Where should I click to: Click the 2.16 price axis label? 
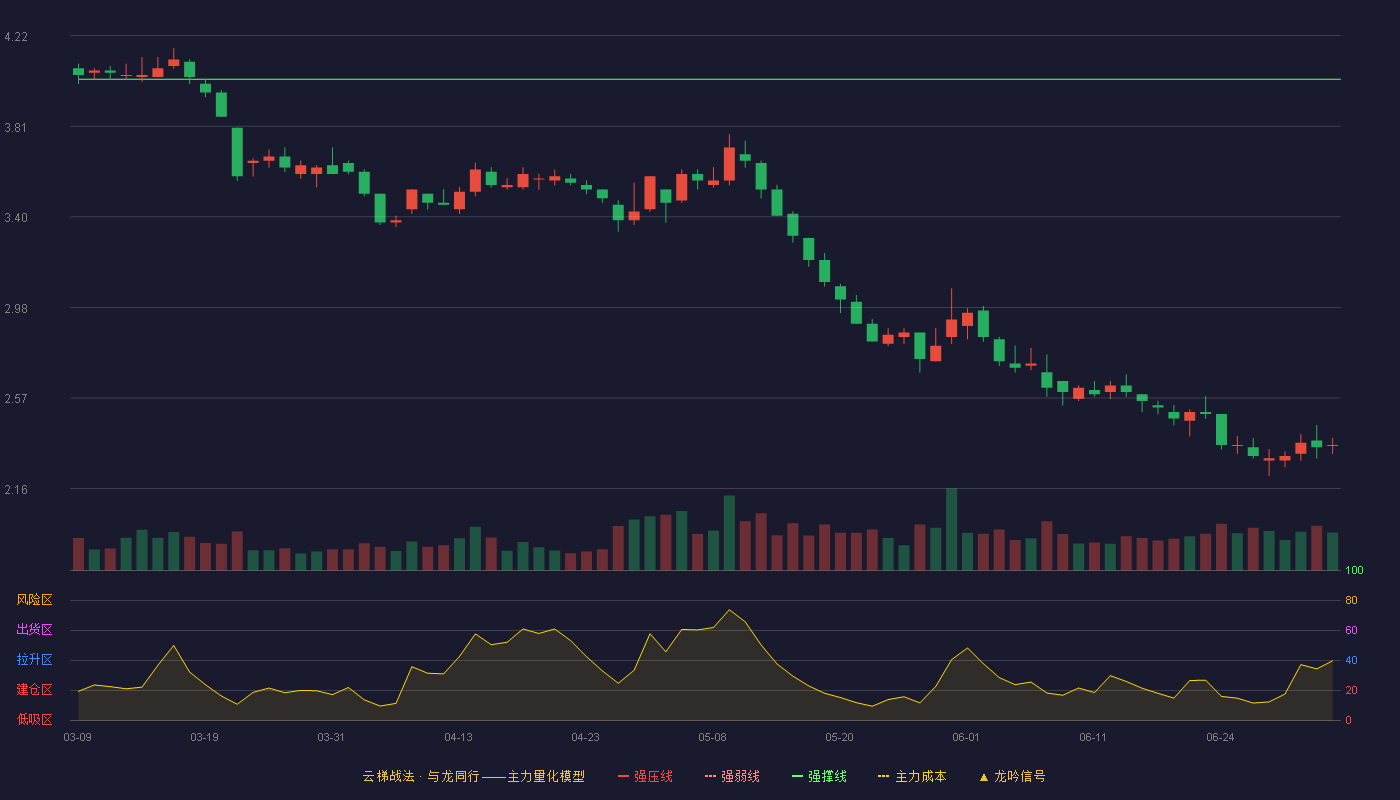click(x=16, y=489)
